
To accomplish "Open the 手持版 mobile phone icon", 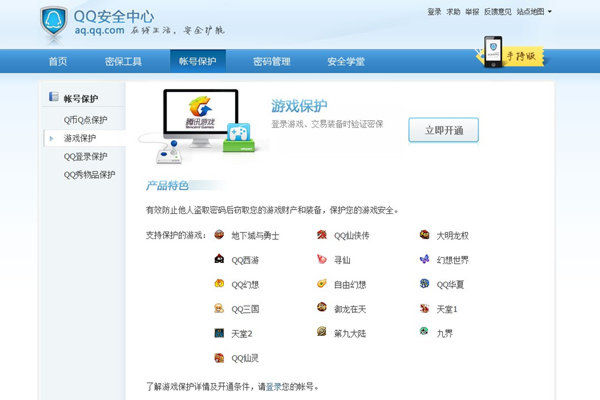I will 491,52.
